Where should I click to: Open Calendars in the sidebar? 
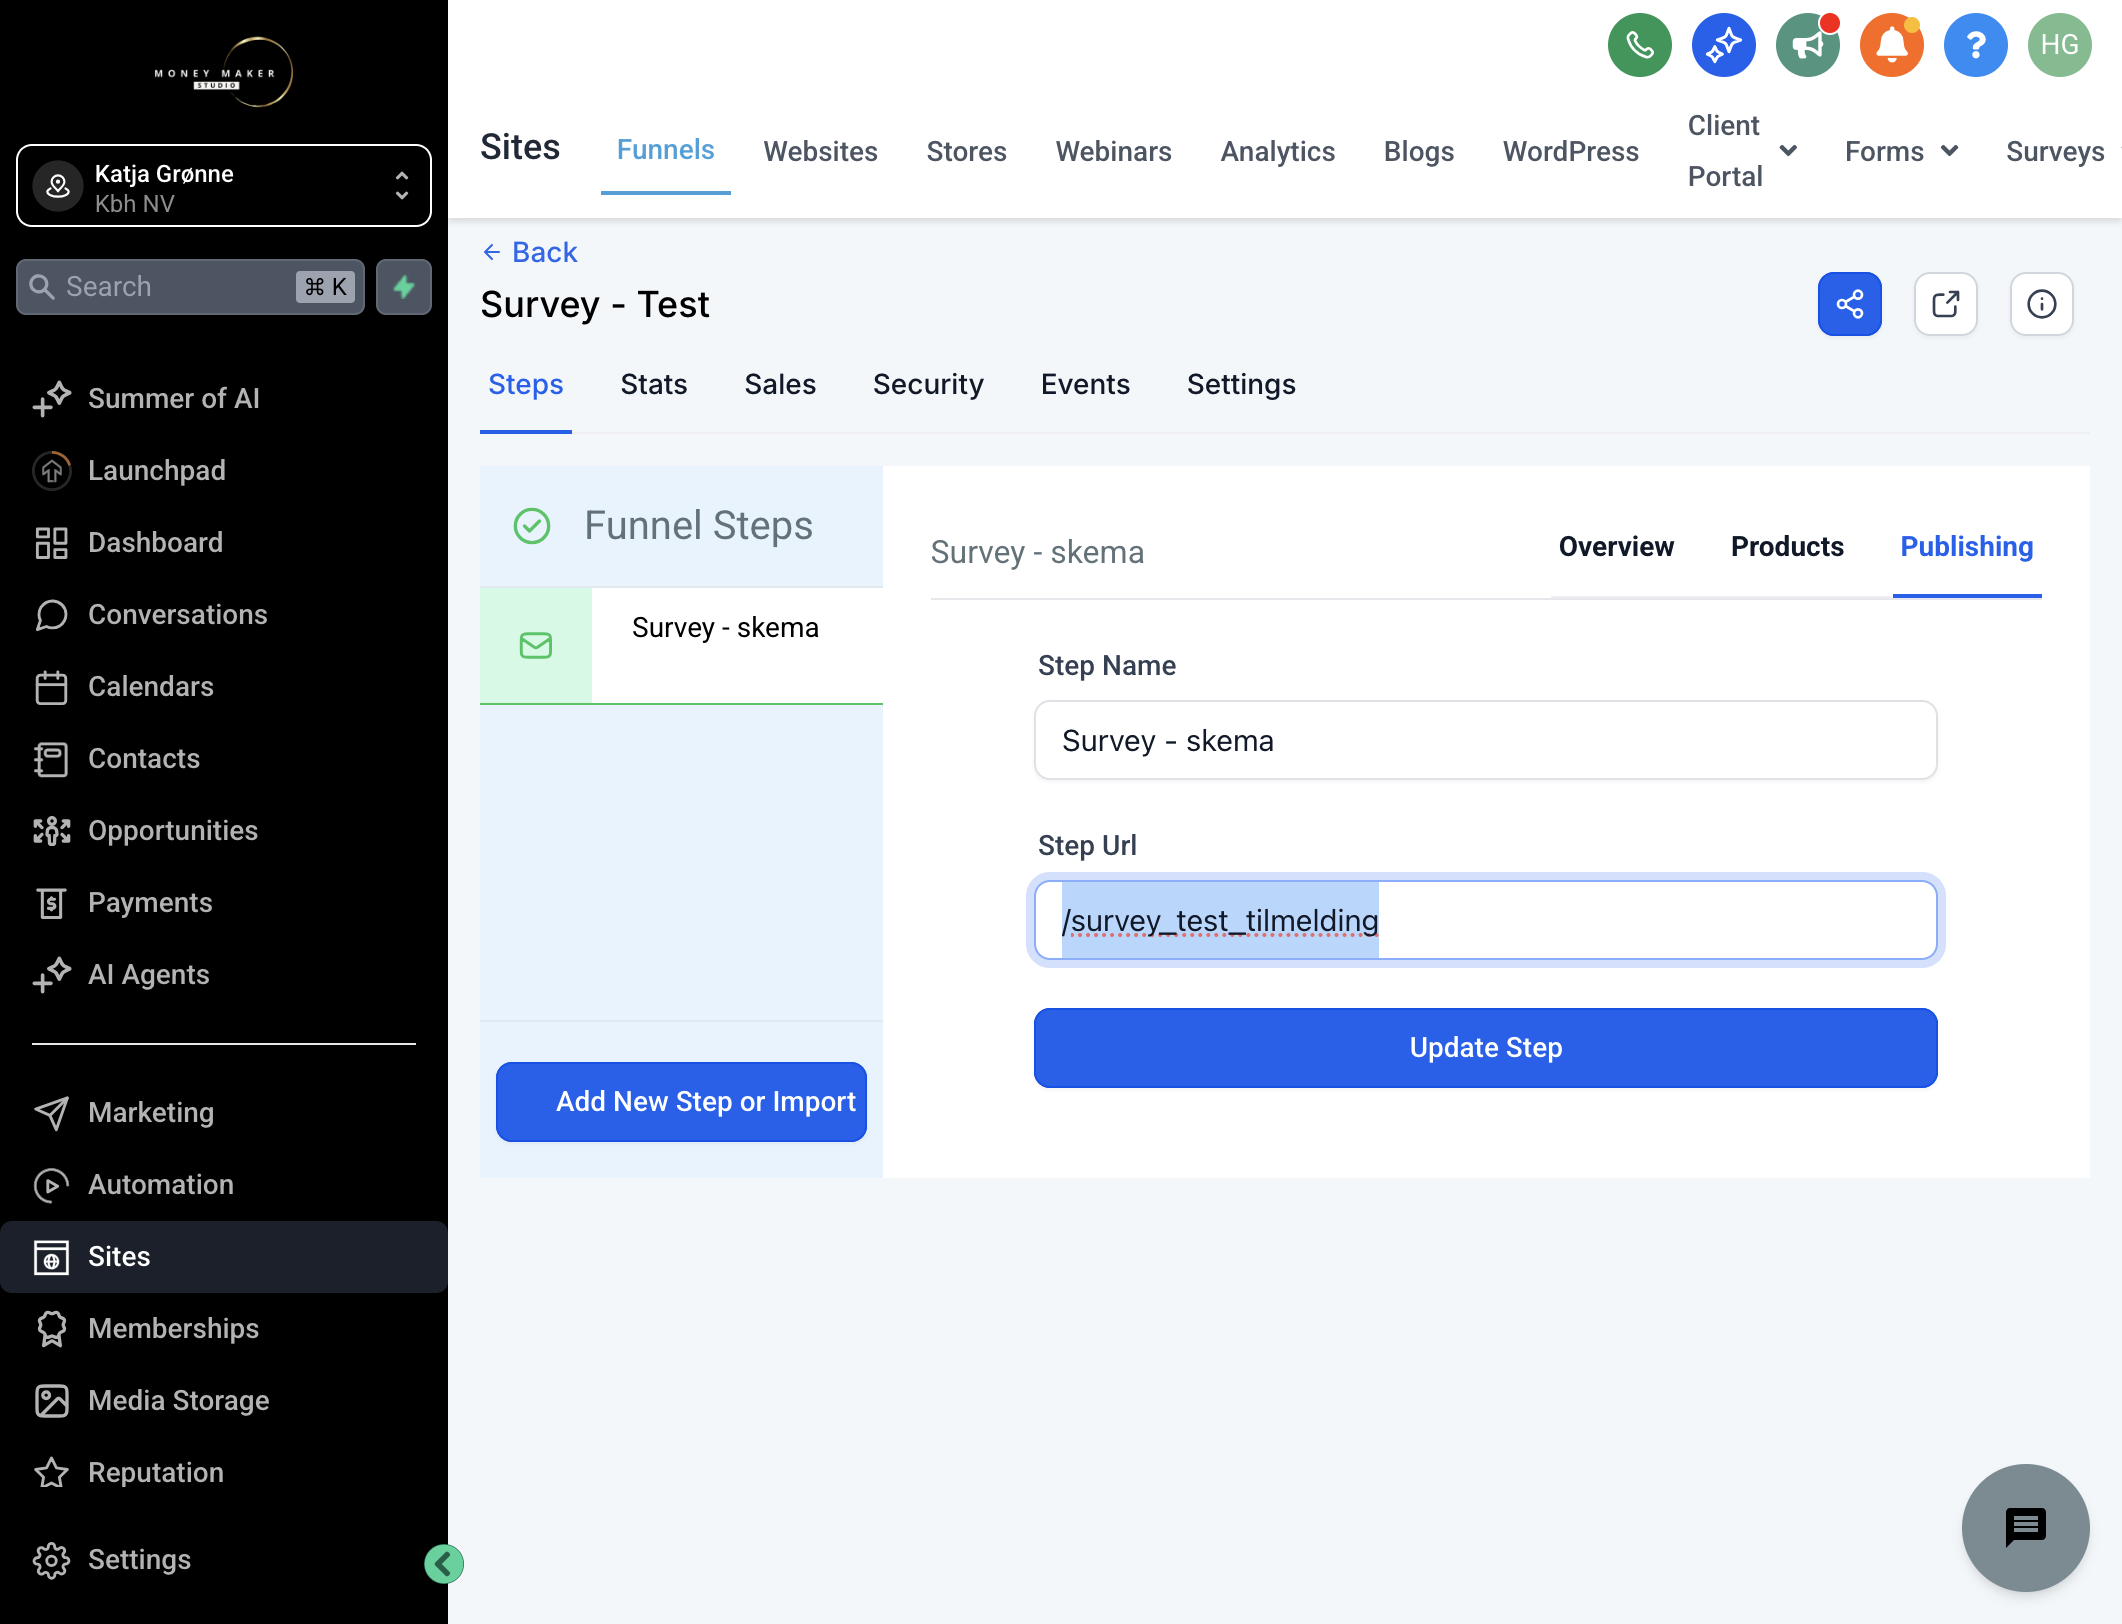(x=224, y=686)
